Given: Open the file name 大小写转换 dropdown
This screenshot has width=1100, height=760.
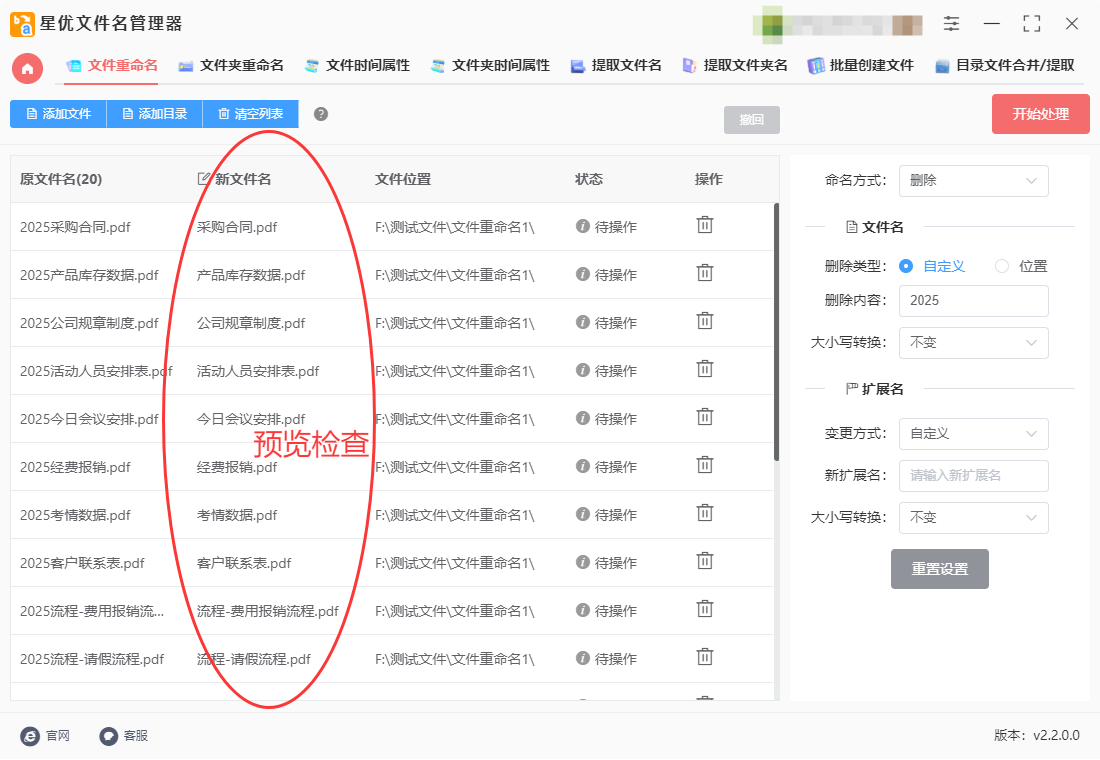Looking at the screenshot, I should [973, 343].
